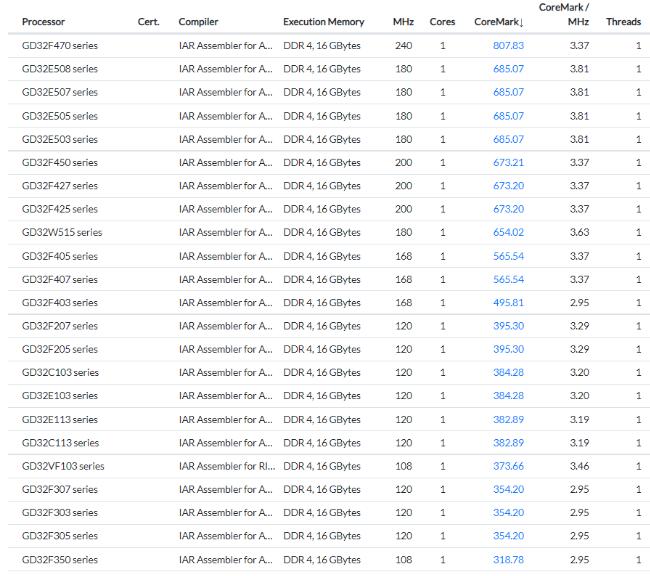650x576 pixels.
Task: Open GD32F405 score 565.54 link
Action: pos(508,256)
